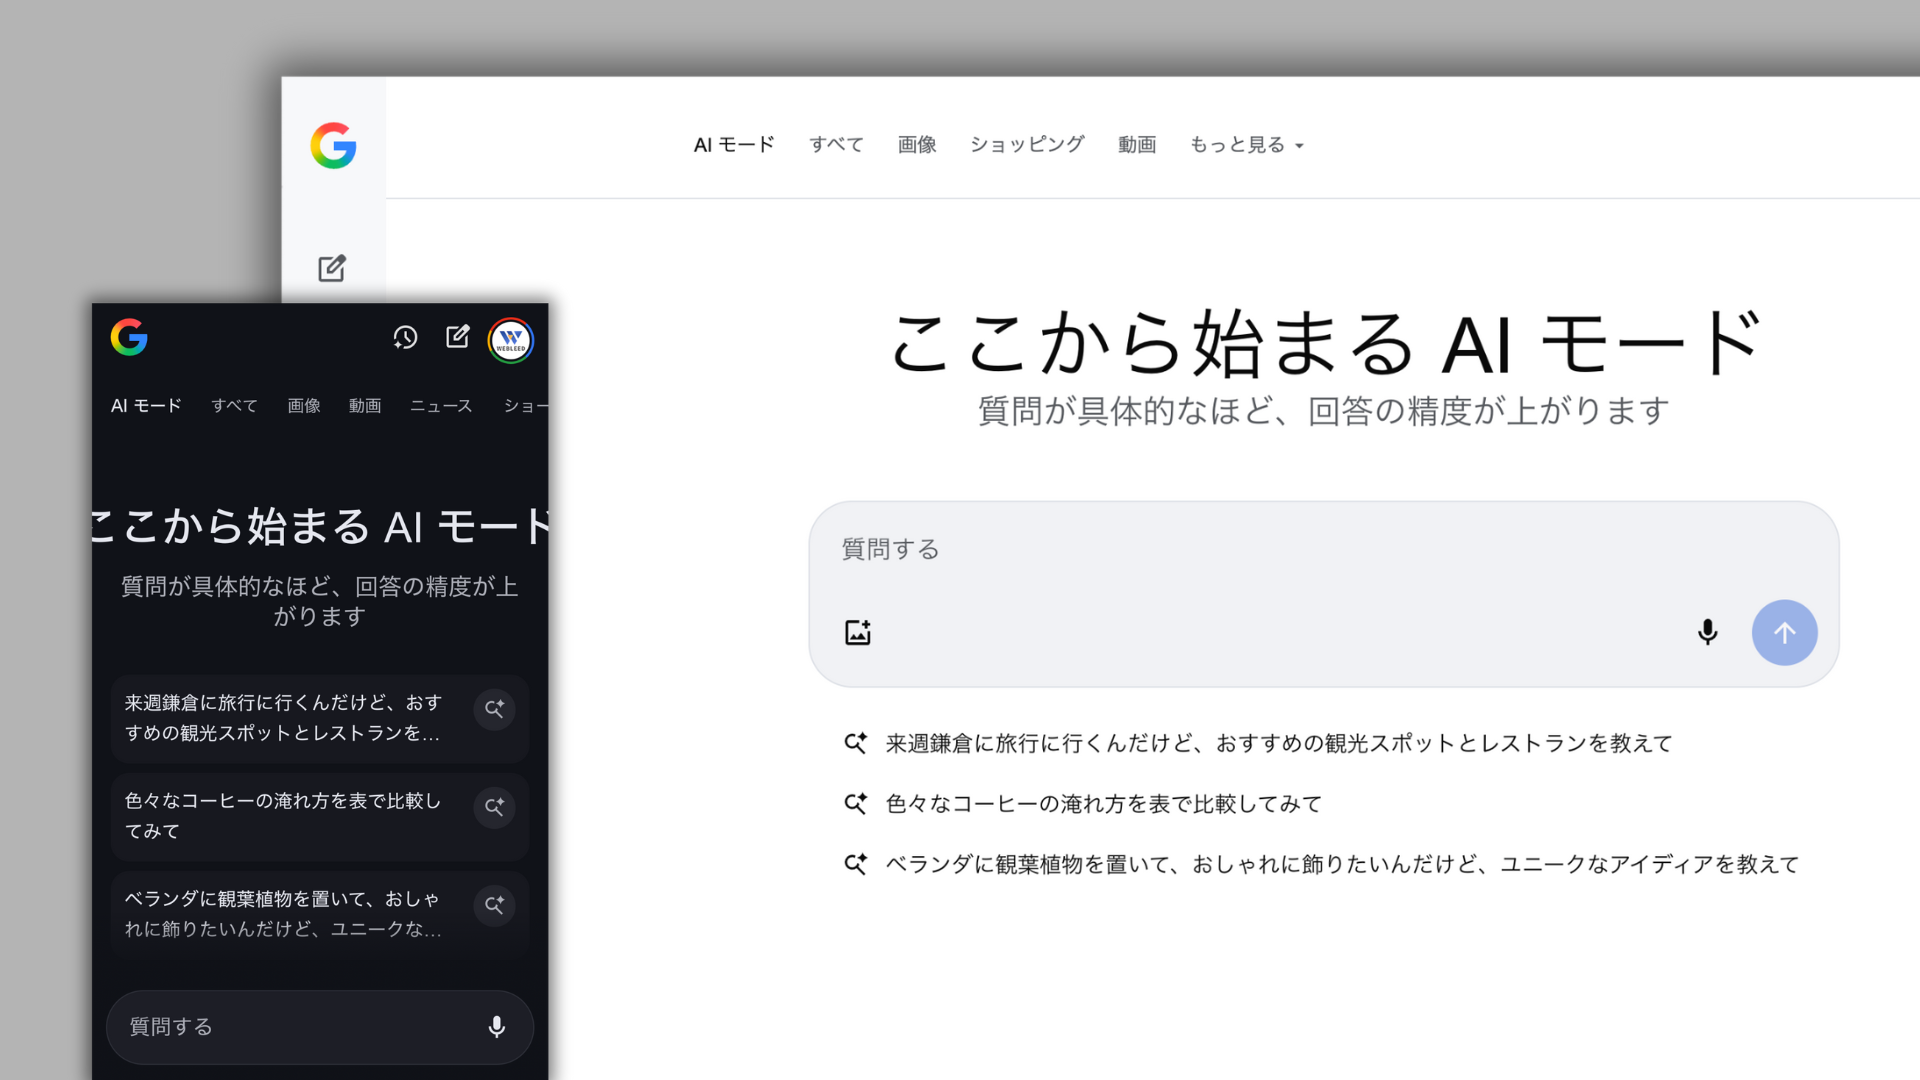Click the Google logo on the desktop view
The image size is (1920, 1080).
334,146
